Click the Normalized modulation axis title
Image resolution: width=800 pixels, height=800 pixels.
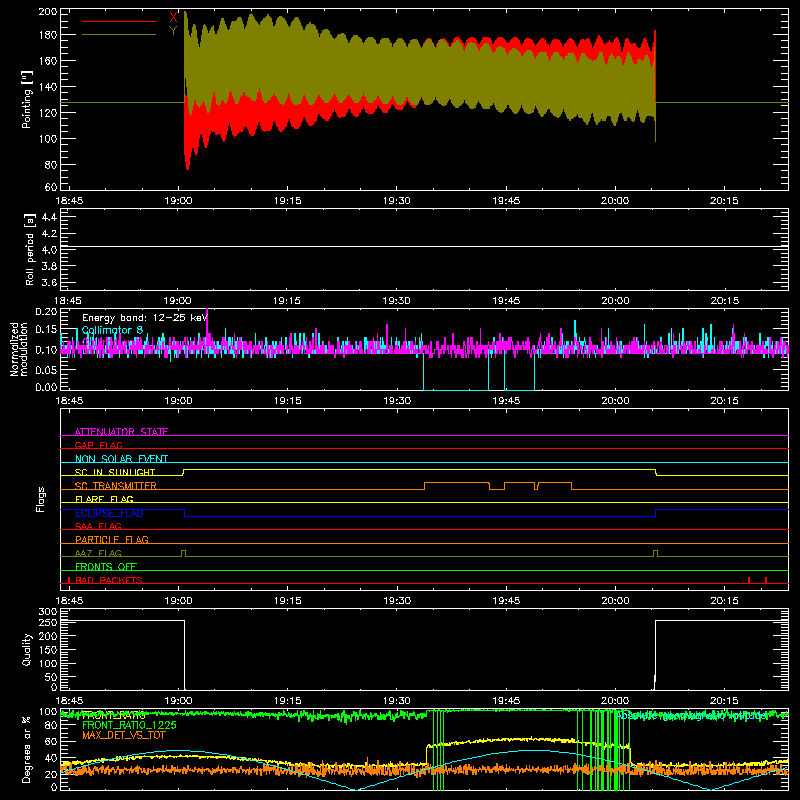(18, 349)
